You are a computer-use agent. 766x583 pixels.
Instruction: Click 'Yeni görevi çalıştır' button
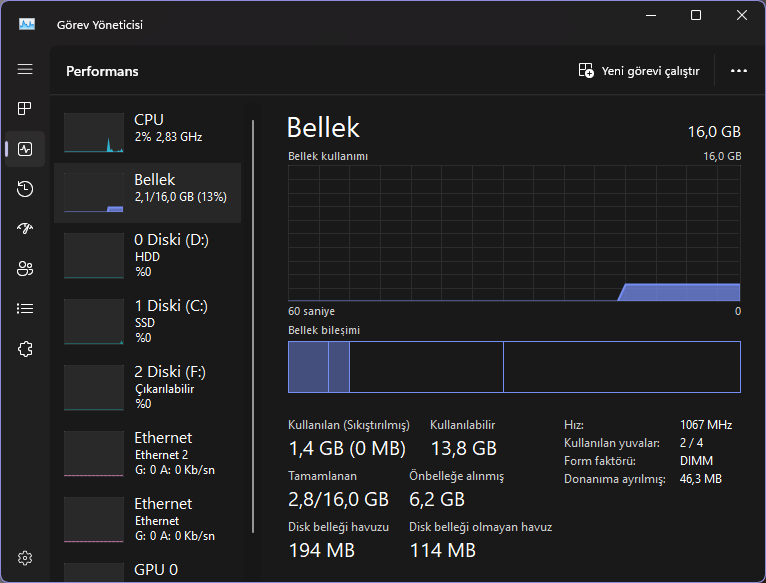[639, 71]
